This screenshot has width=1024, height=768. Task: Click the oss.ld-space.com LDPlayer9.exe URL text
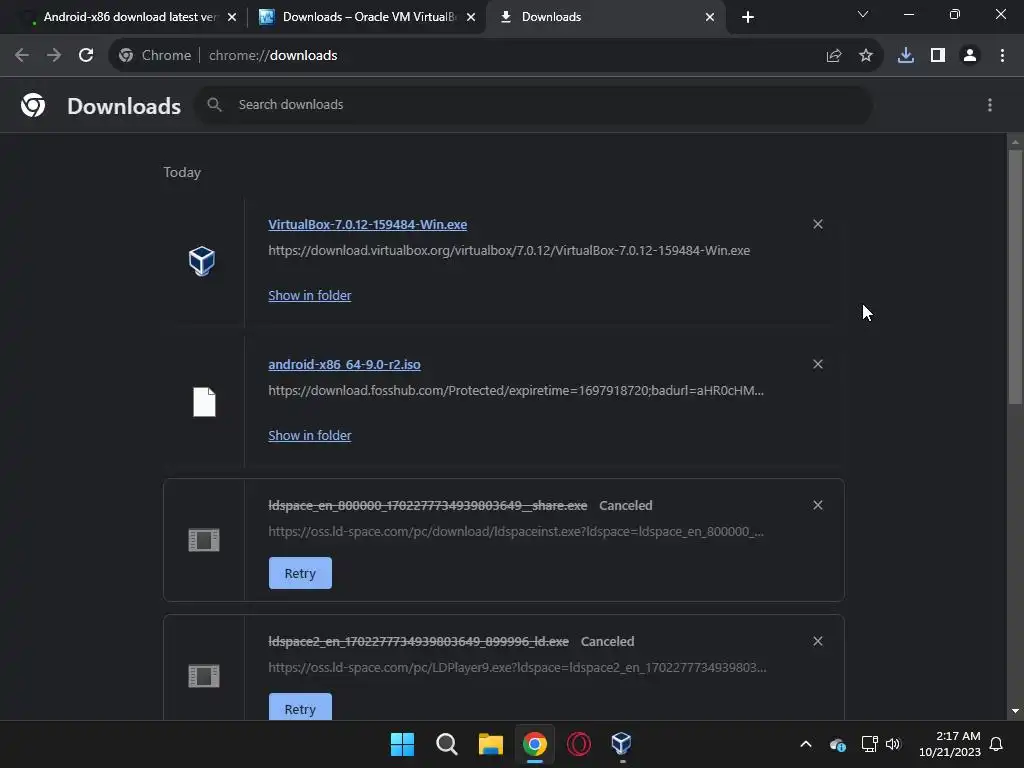(x=517, y=667)
